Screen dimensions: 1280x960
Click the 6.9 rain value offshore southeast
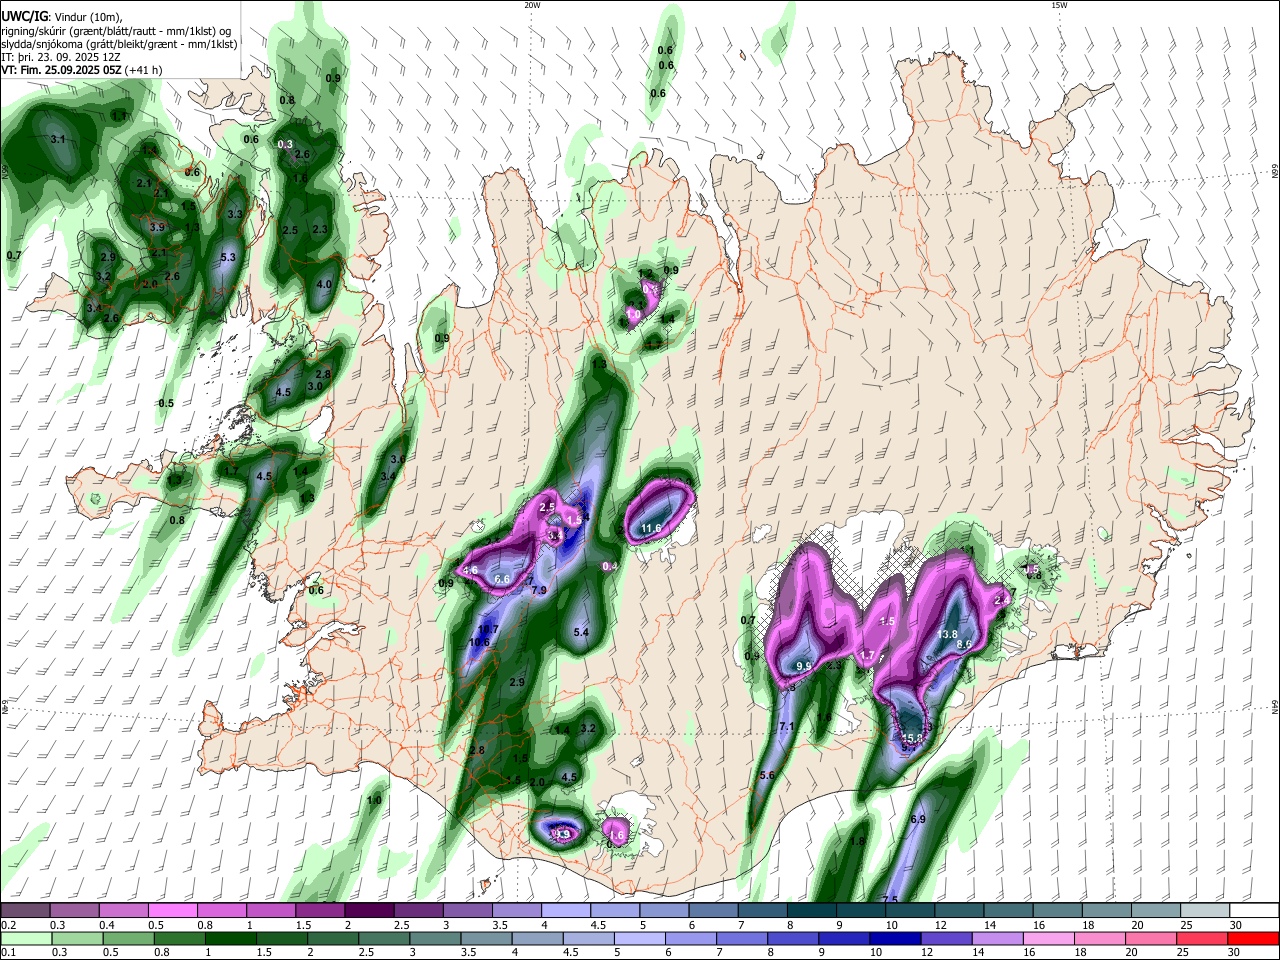pyautogui.click(x=918, y=819)
